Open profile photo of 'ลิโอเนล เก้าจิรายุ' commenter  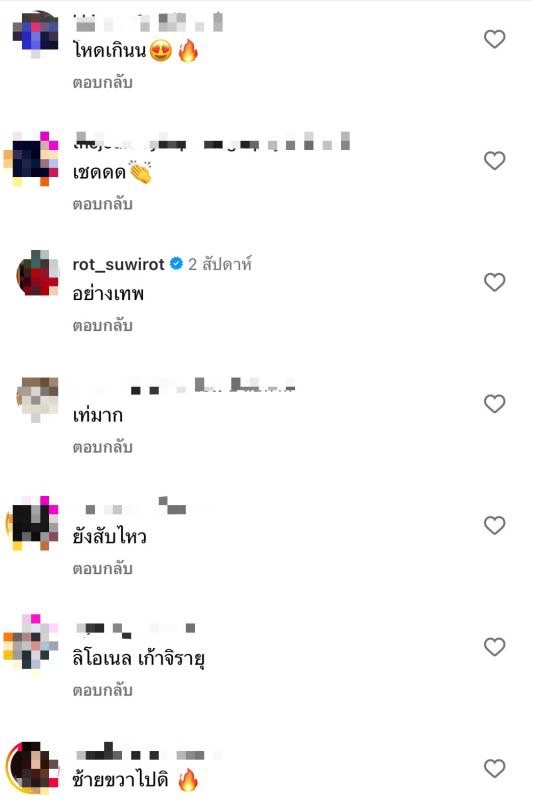pyautogui.click(x=32, y=643)
